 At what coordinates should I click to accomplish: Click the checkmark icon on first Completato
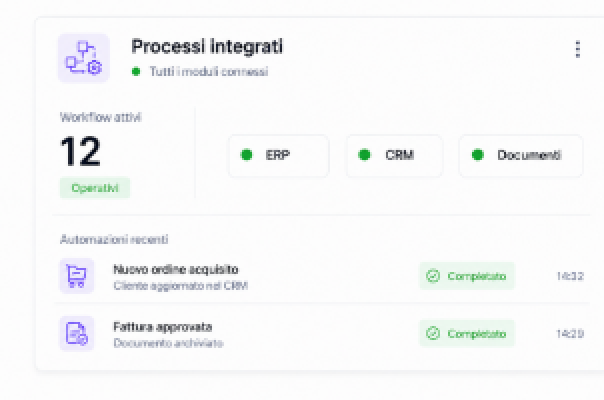point(433,276)
